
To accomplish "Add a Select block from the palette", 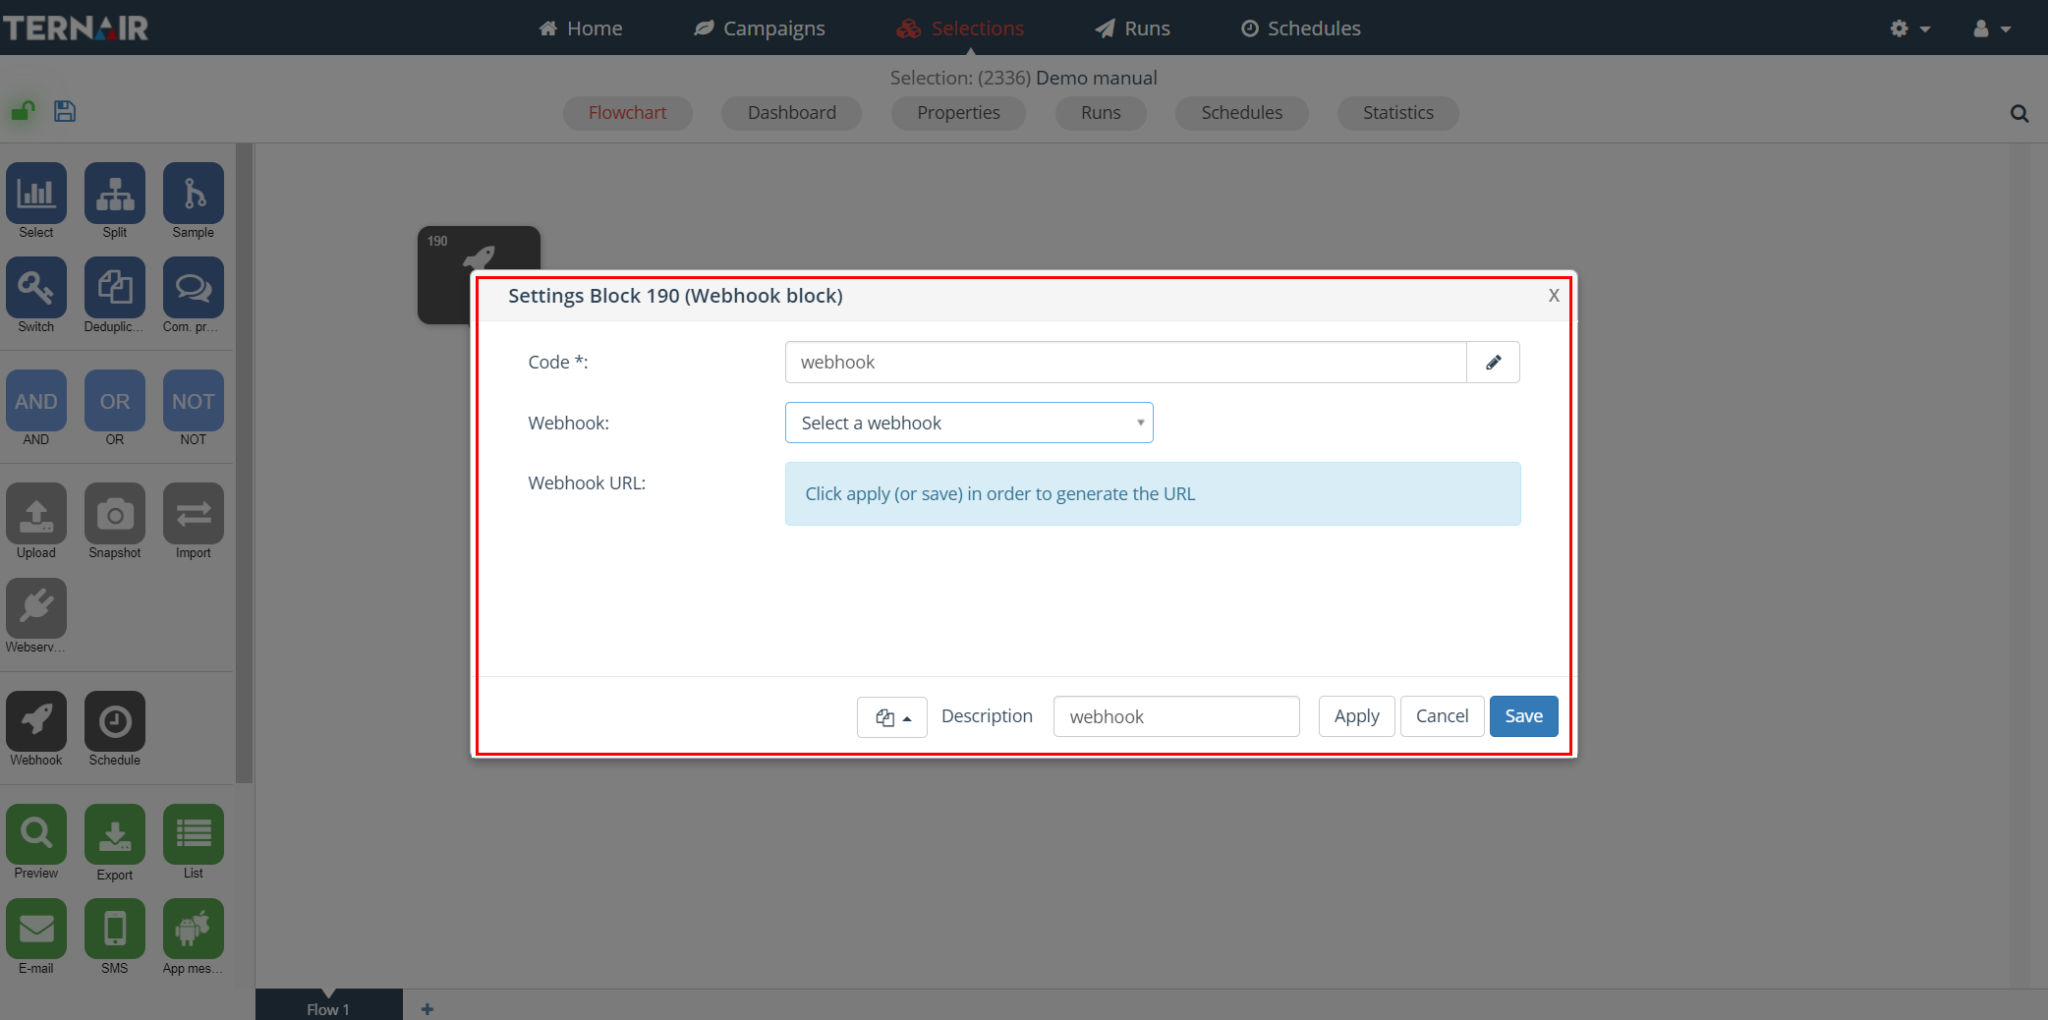I will point(36,193).
